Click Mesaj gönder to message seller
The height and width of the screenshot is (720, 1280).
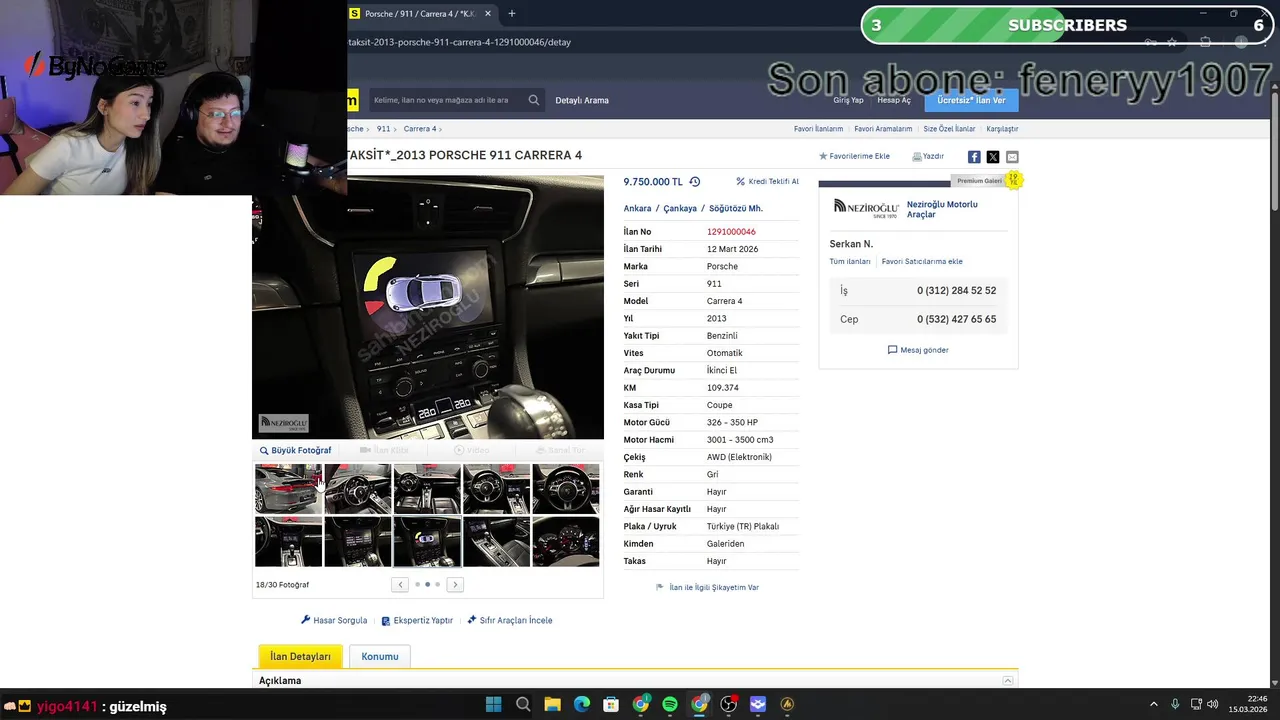click(918, 350)
